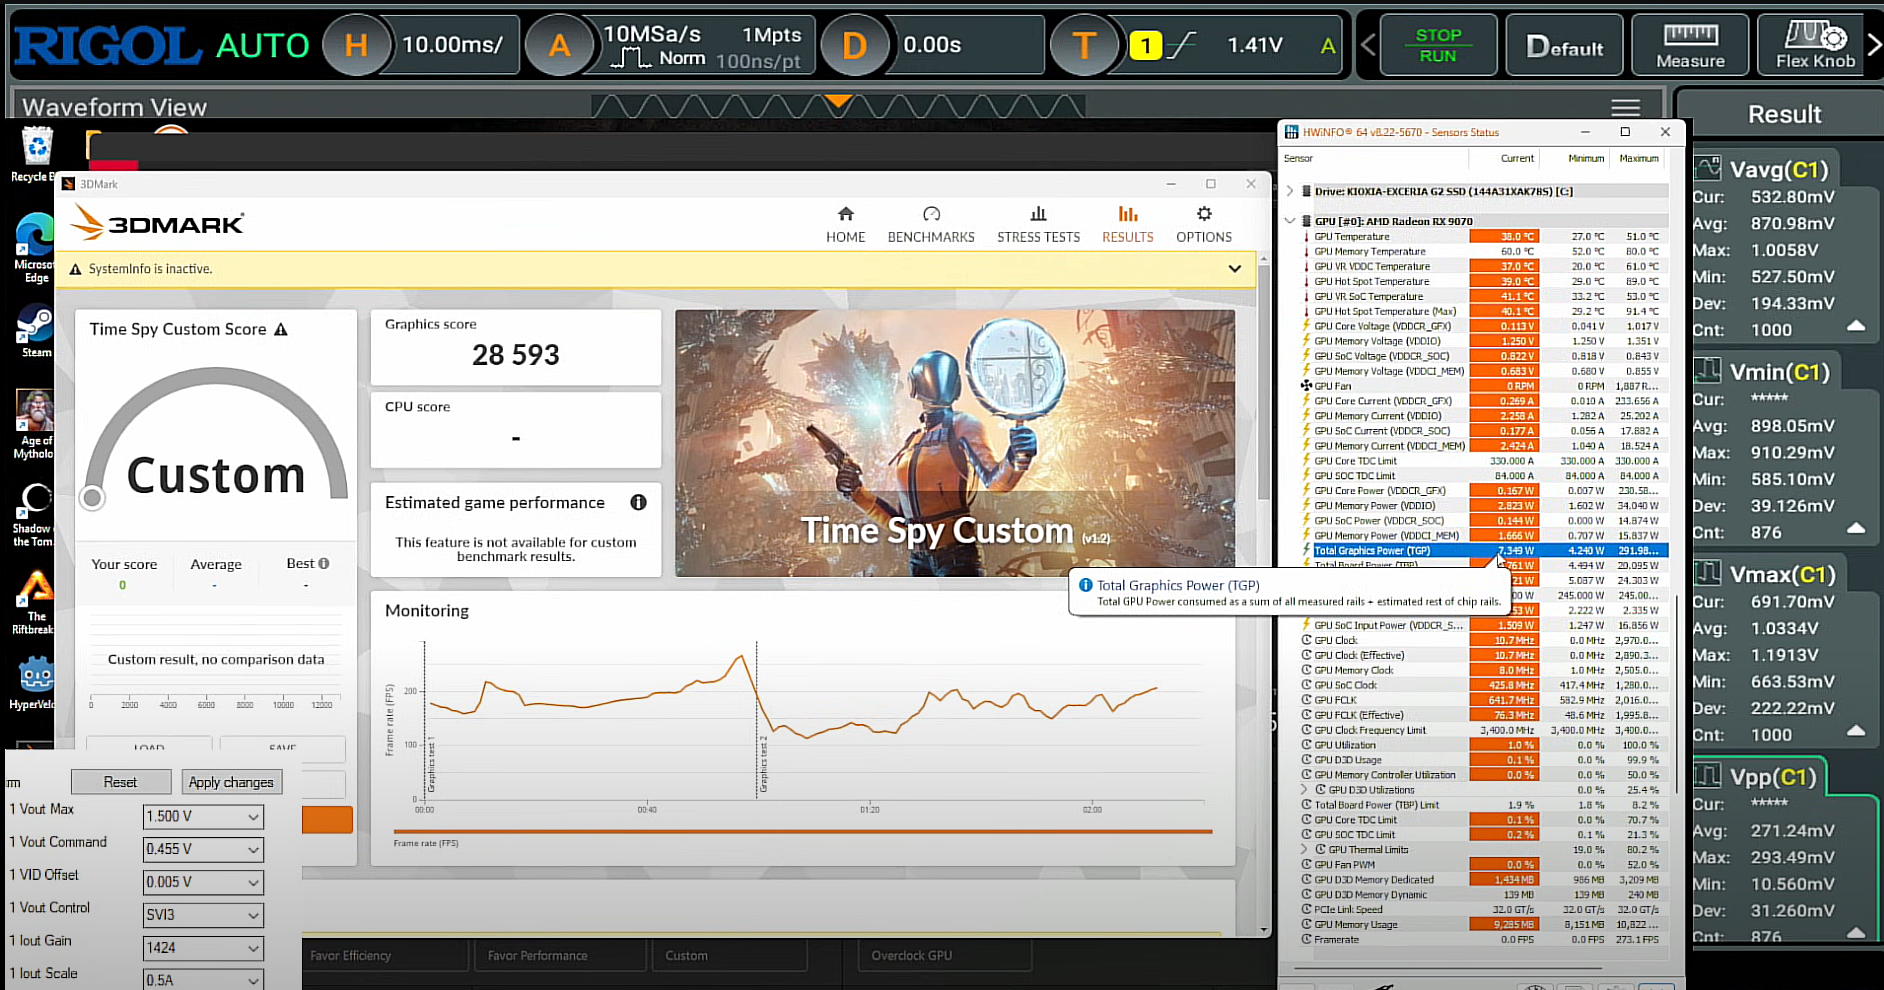Open The Riftbreaker desktop shortcut
The height and width of the screenshot is (990, 1884).
(x=35, y=602)
